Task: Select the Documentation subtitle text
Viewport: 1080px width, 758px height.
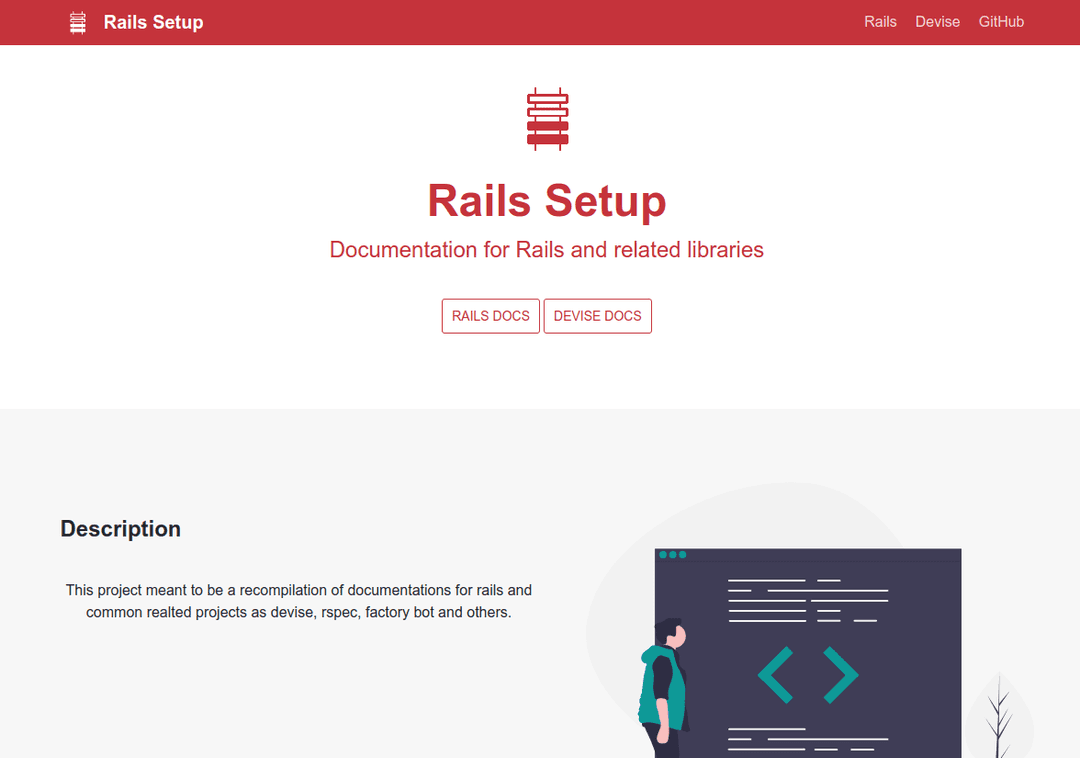Action: [x=546, y=250]
